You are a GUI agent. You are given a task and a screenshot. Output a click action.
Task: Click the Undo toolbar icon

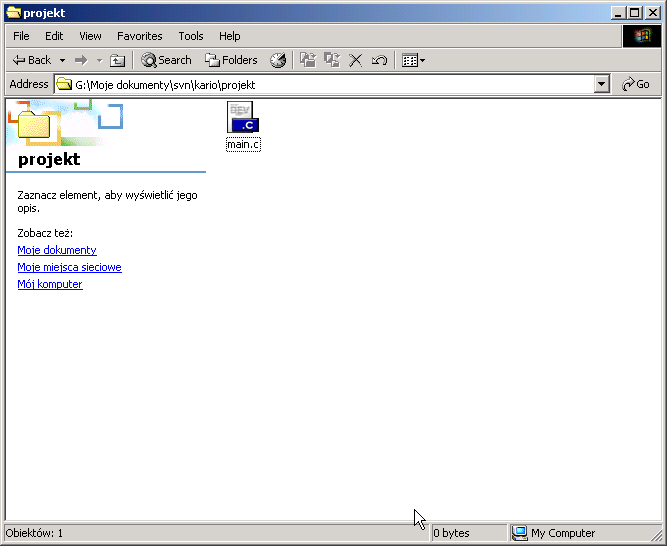click(x=379, y=60)
